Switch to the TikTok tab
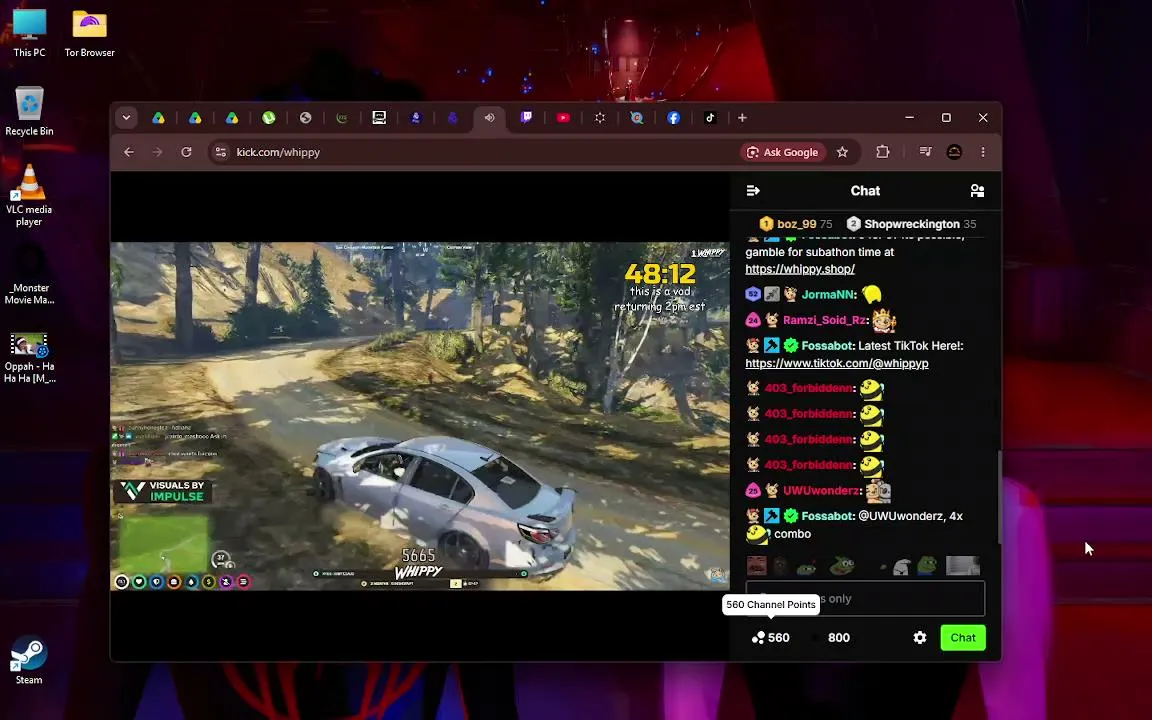1152x720 pixels. pos(710,118)
